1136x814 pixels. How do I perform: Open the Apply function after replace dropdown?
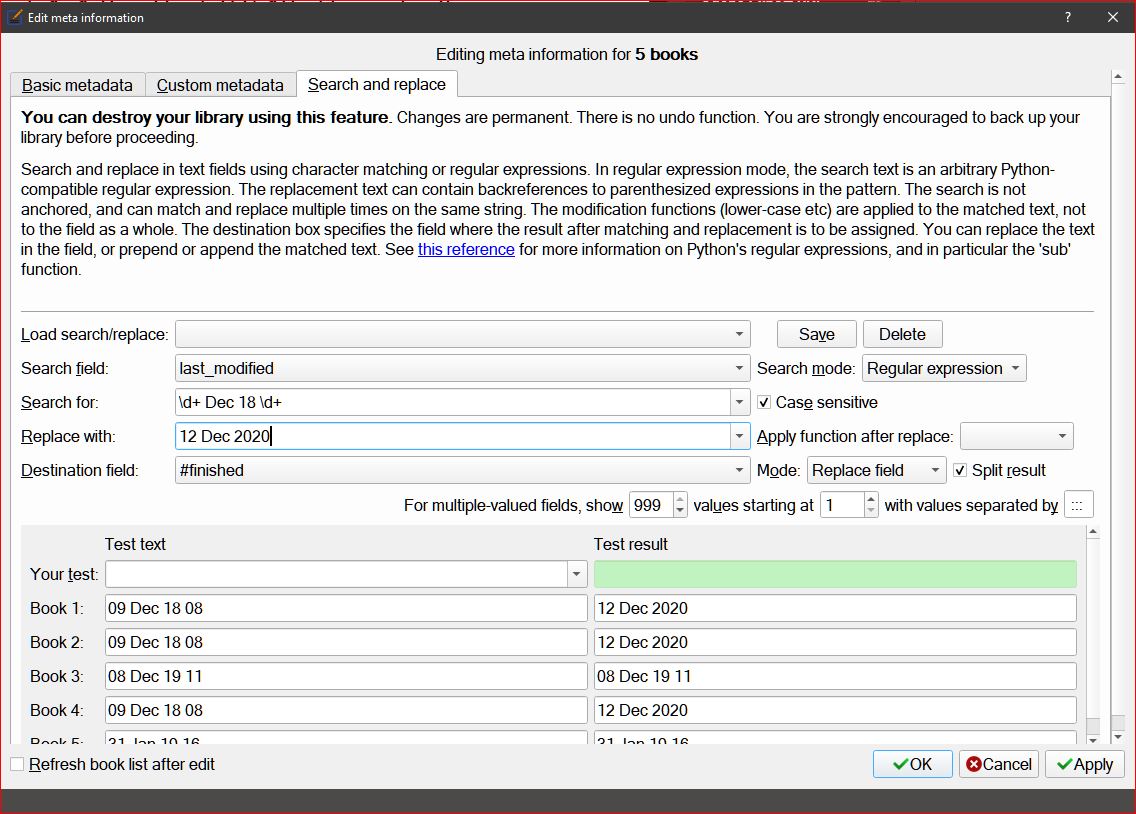pyautogui.click(x=1016, y=437)
